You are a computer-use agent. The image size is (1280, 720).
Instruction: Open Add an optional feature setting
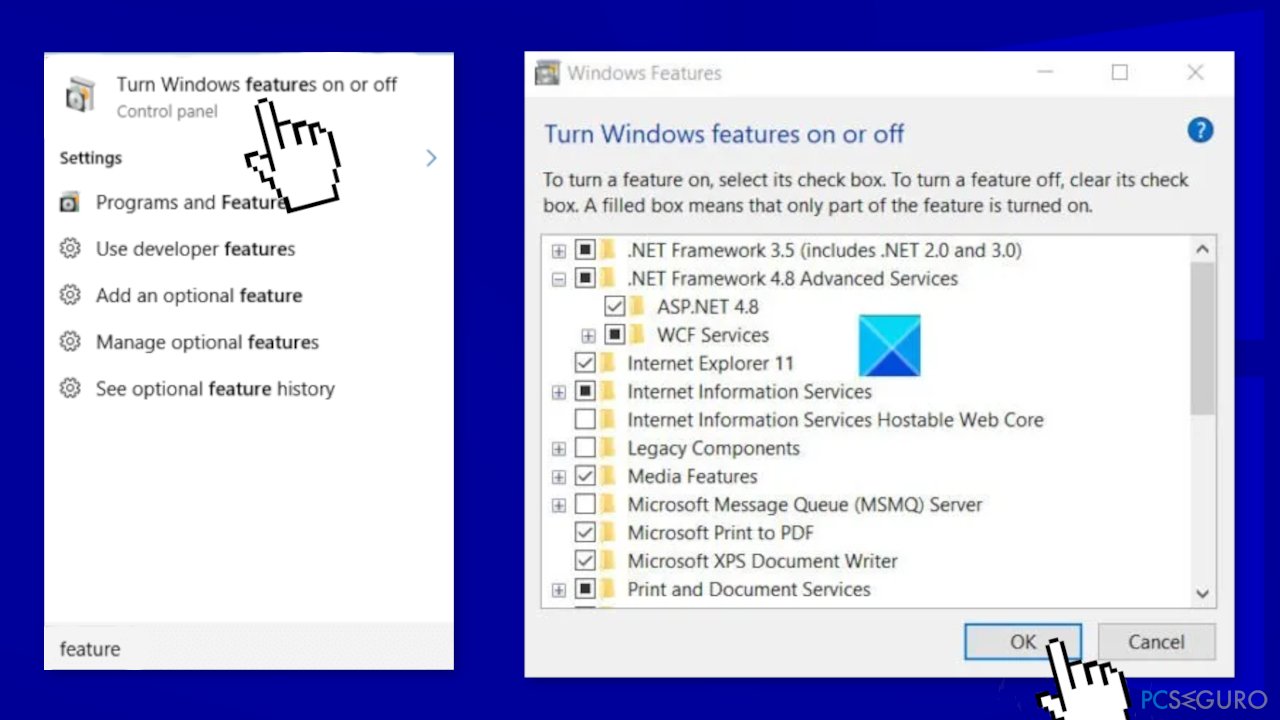[199, 296]
